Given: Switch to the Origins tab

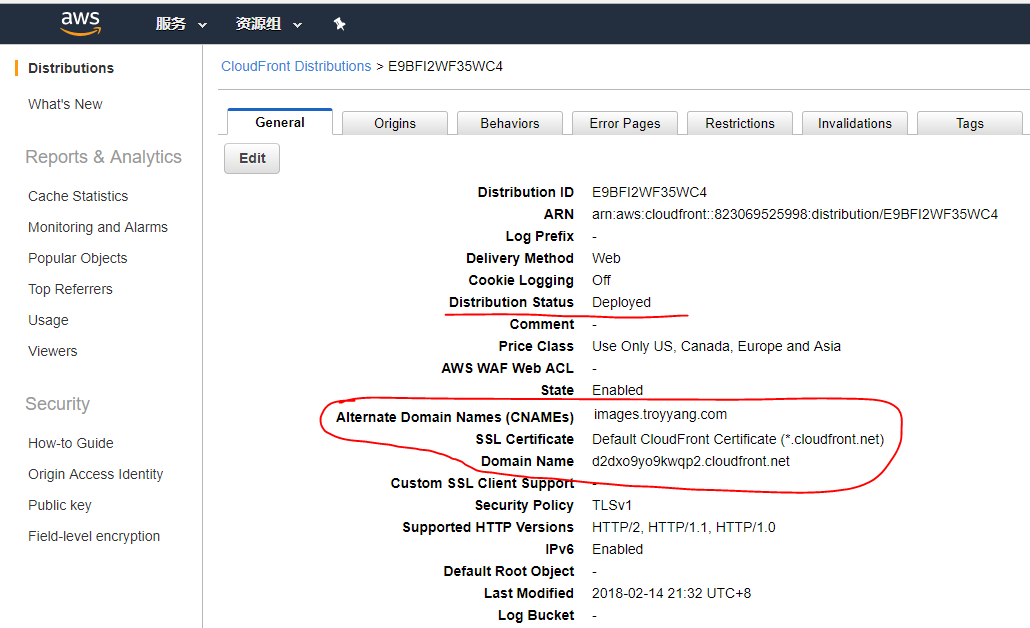Looking at the screenshot, I should (395, 123).
